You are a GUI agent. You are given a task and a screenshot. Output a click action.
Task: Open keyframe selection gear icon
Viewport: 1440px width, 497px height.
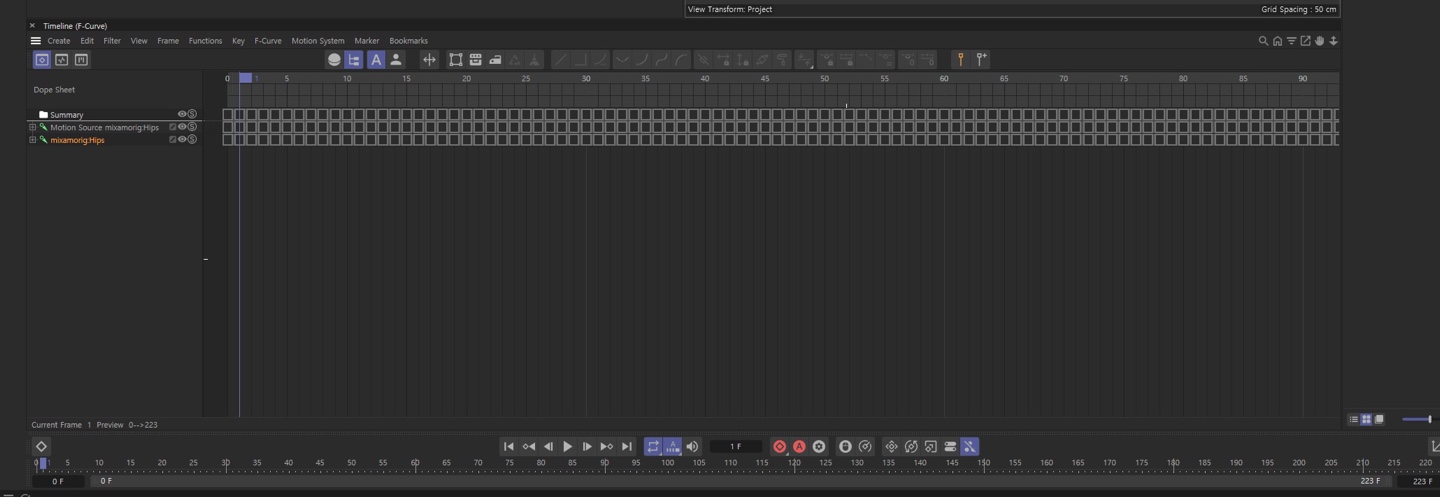[x=819, y=447]
